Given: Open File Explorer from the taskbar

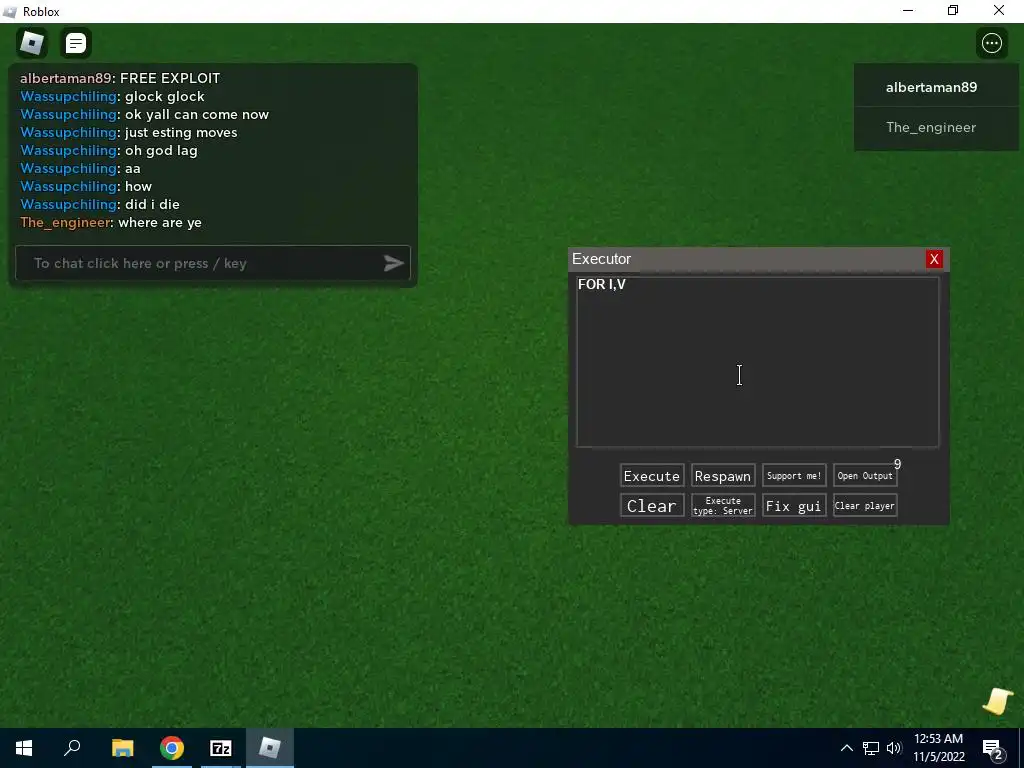Looking at the screenshot, I should (122, 748).
